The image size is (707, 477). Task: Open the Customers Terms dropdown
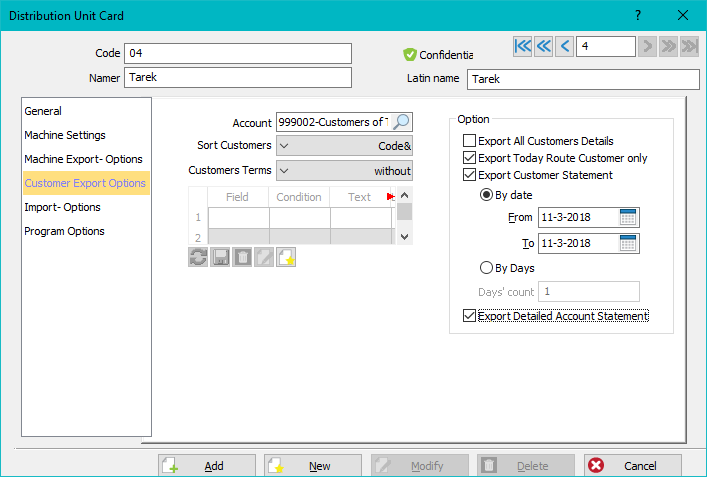344,171
